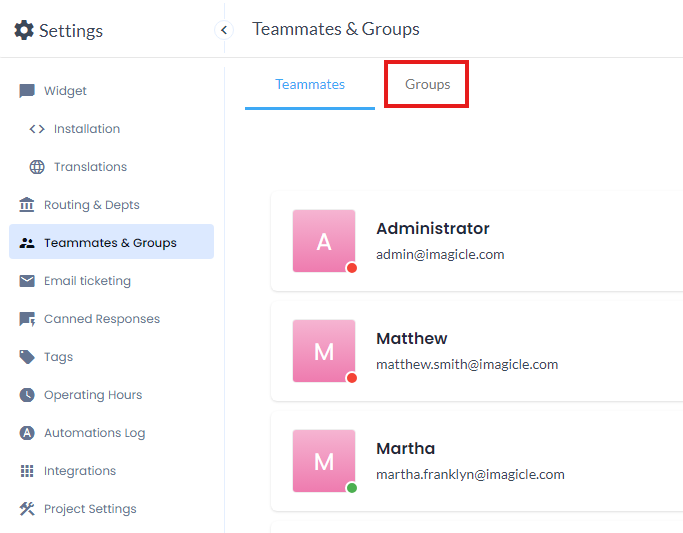
Task: Open the Integrations settings page
Action: [79, 471]
